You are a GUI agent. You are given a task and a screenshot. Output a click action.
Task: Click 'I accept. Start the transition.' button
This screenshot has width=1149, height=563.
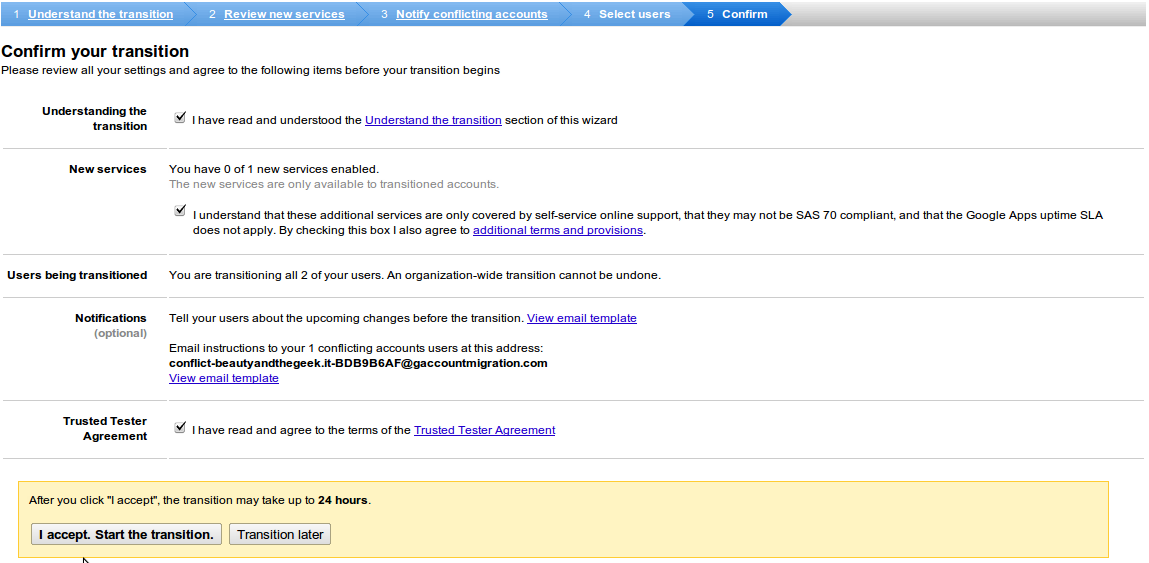click(126, 534)
